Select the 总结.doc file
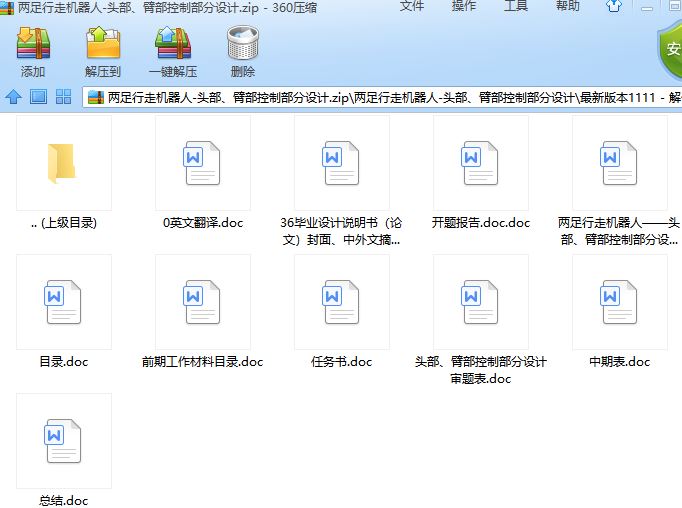This screenshot has height=508, width=682. coord(64,442)
